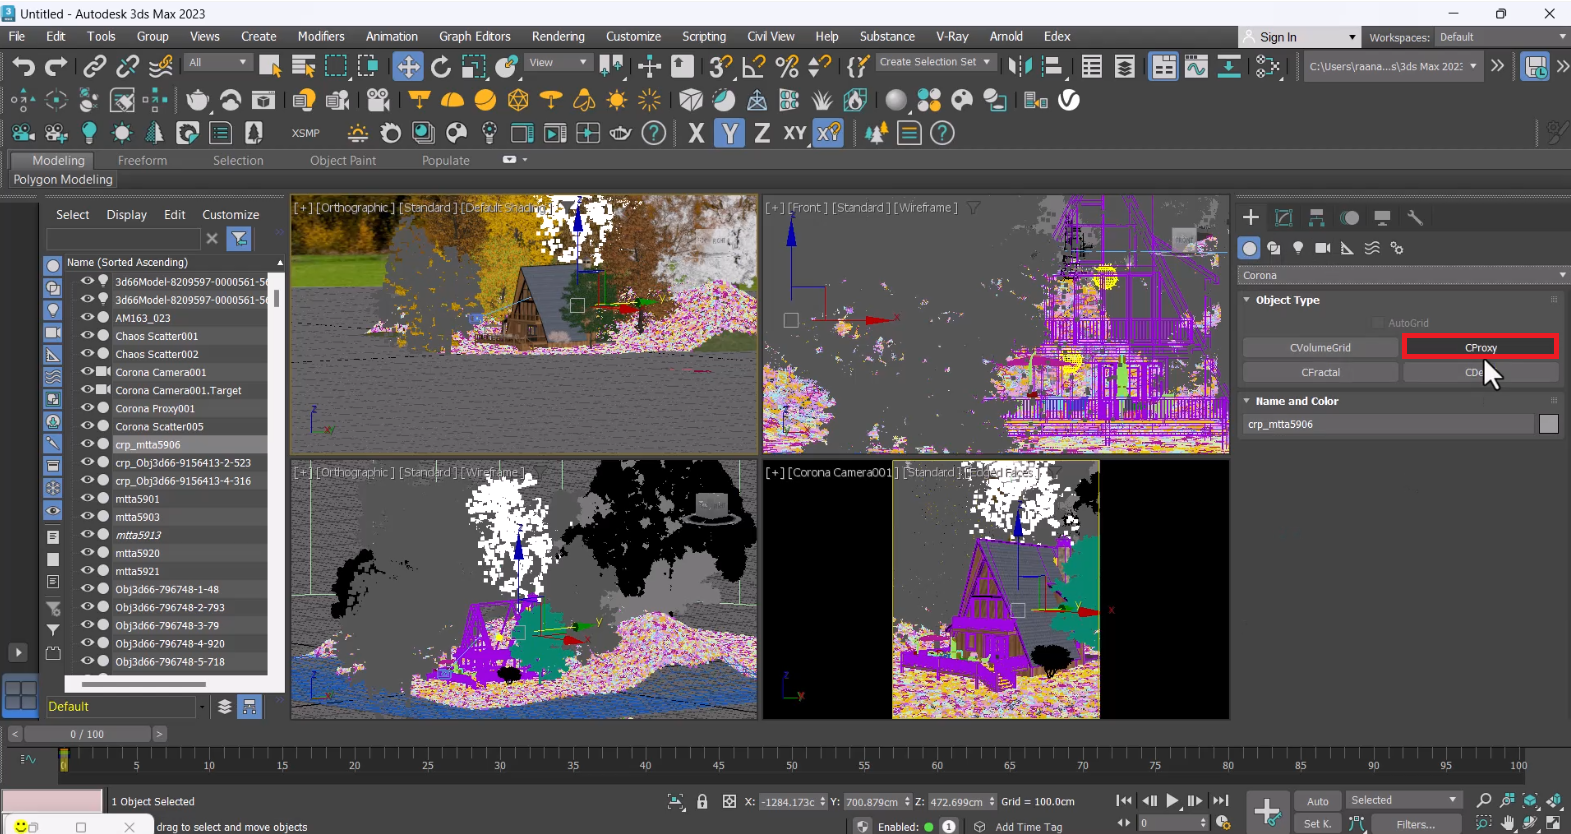Viewport: 1571px width, 834px height.
Task: Switch to the Freeform ribbon tab
Action: point(142,161)
